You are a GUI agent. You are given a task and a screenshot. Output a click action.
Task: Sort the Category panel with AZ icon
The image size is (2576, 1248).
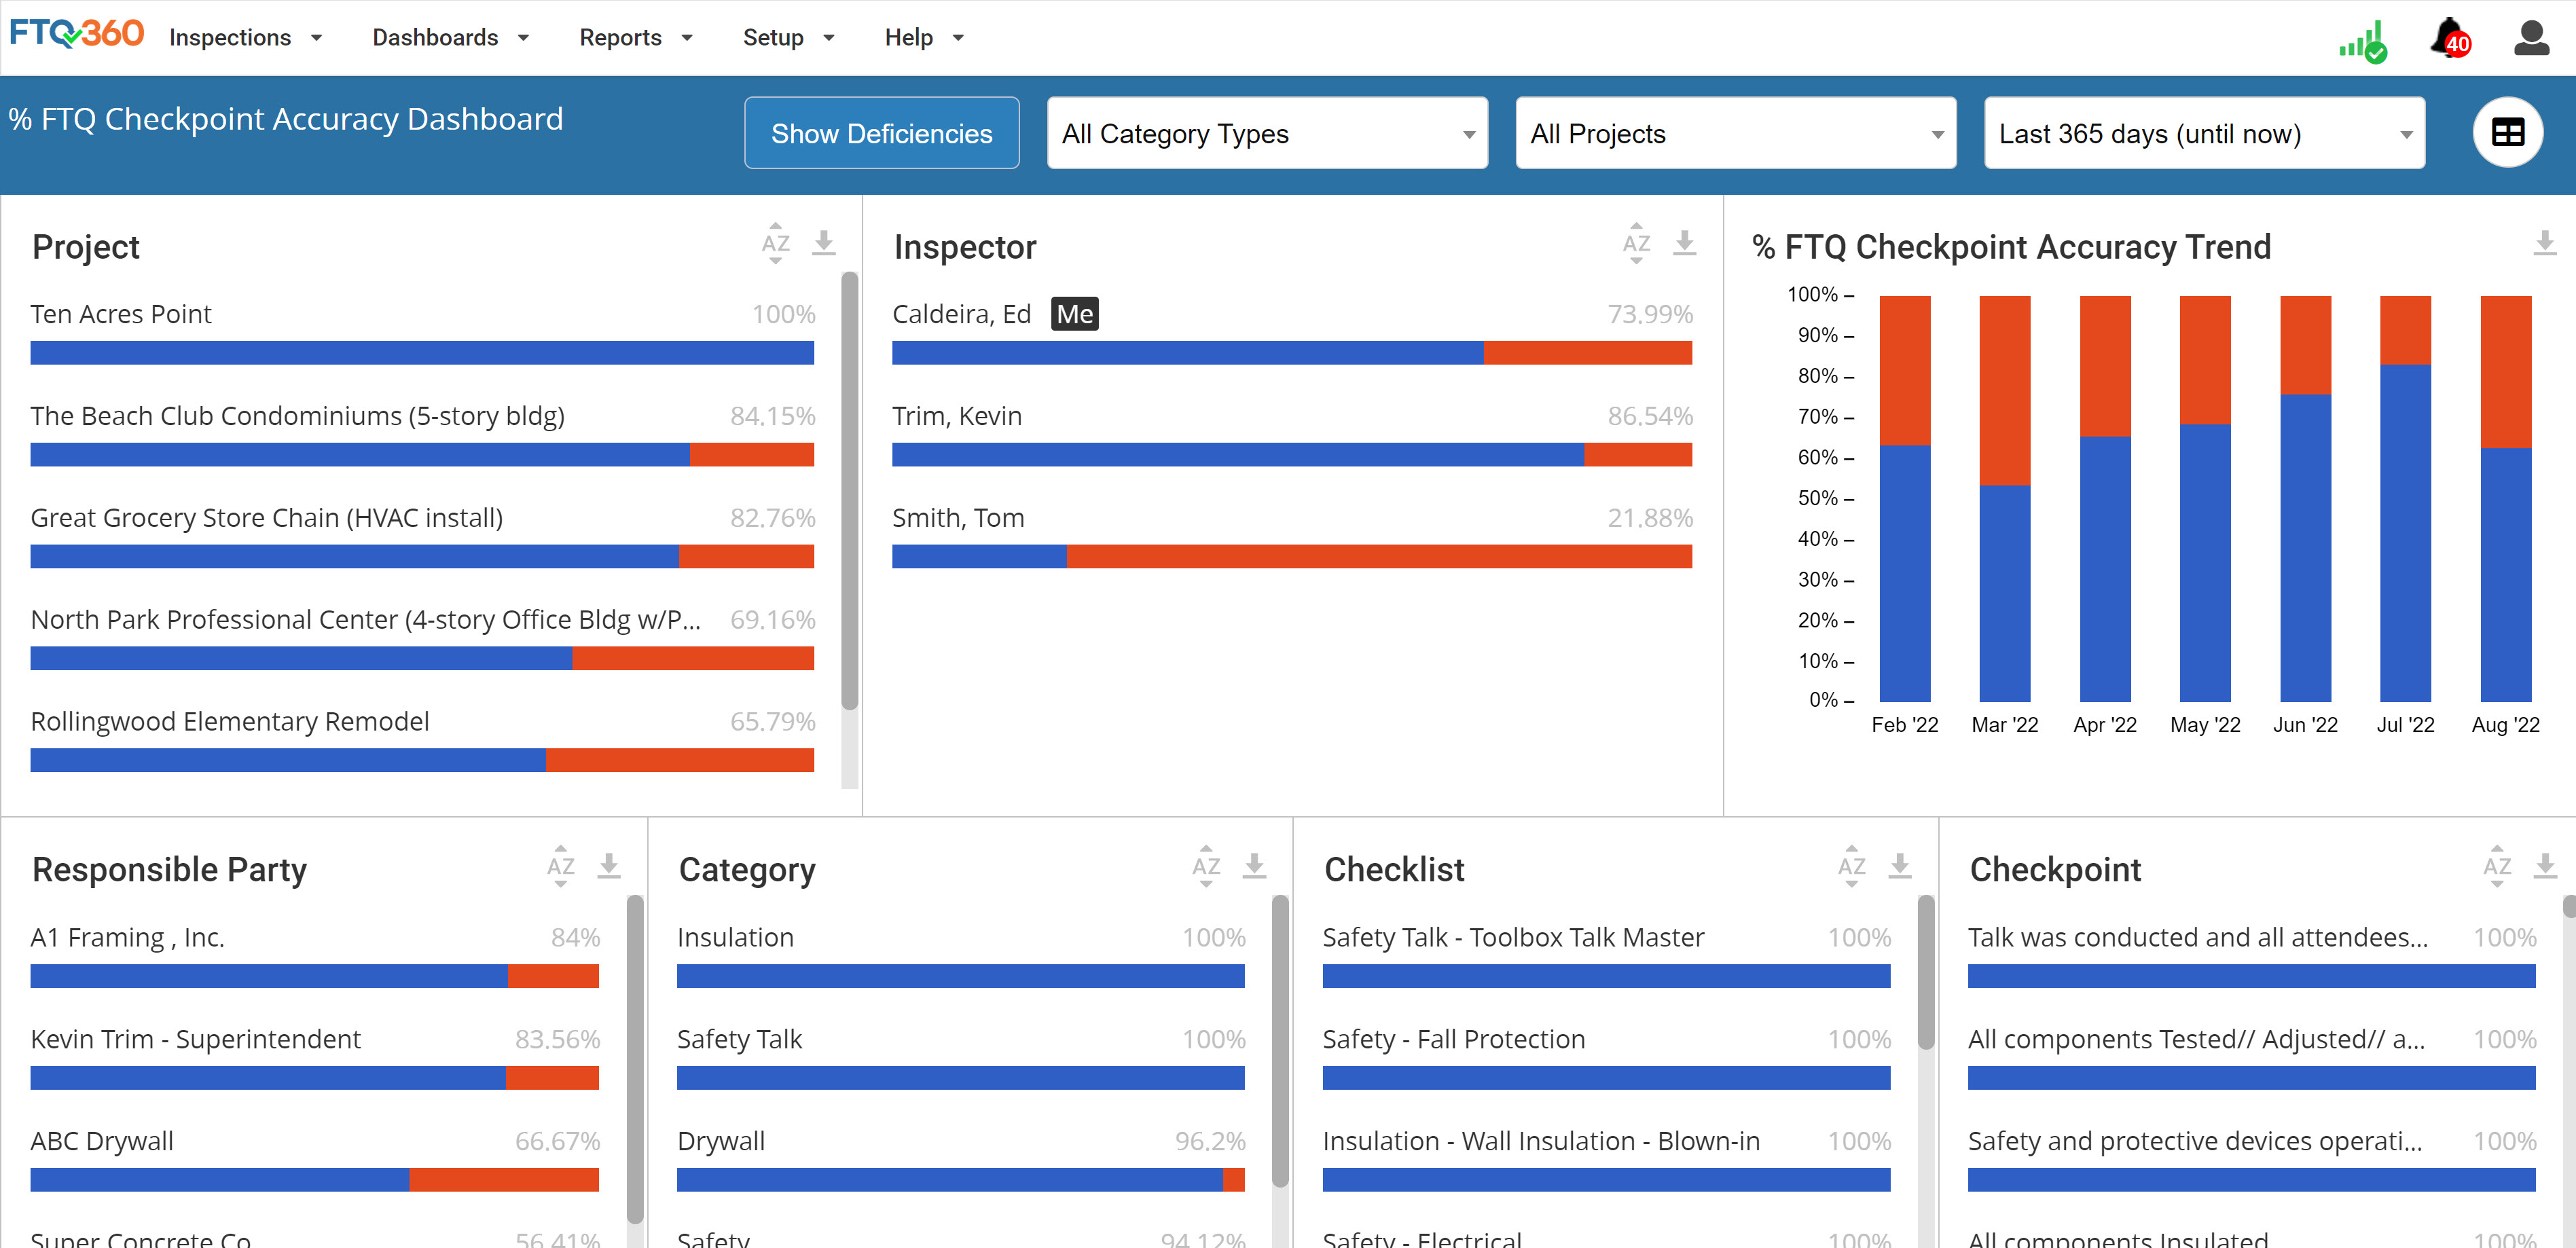[x=1206, y=866]
